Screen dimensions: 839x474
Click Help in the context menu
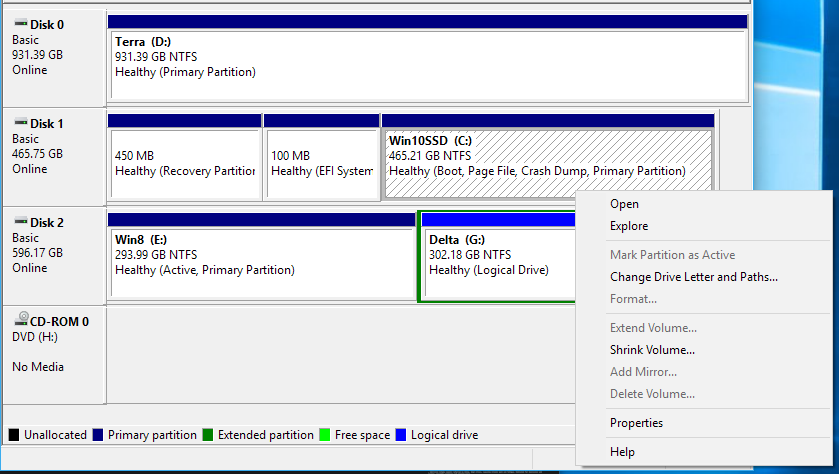622,452
